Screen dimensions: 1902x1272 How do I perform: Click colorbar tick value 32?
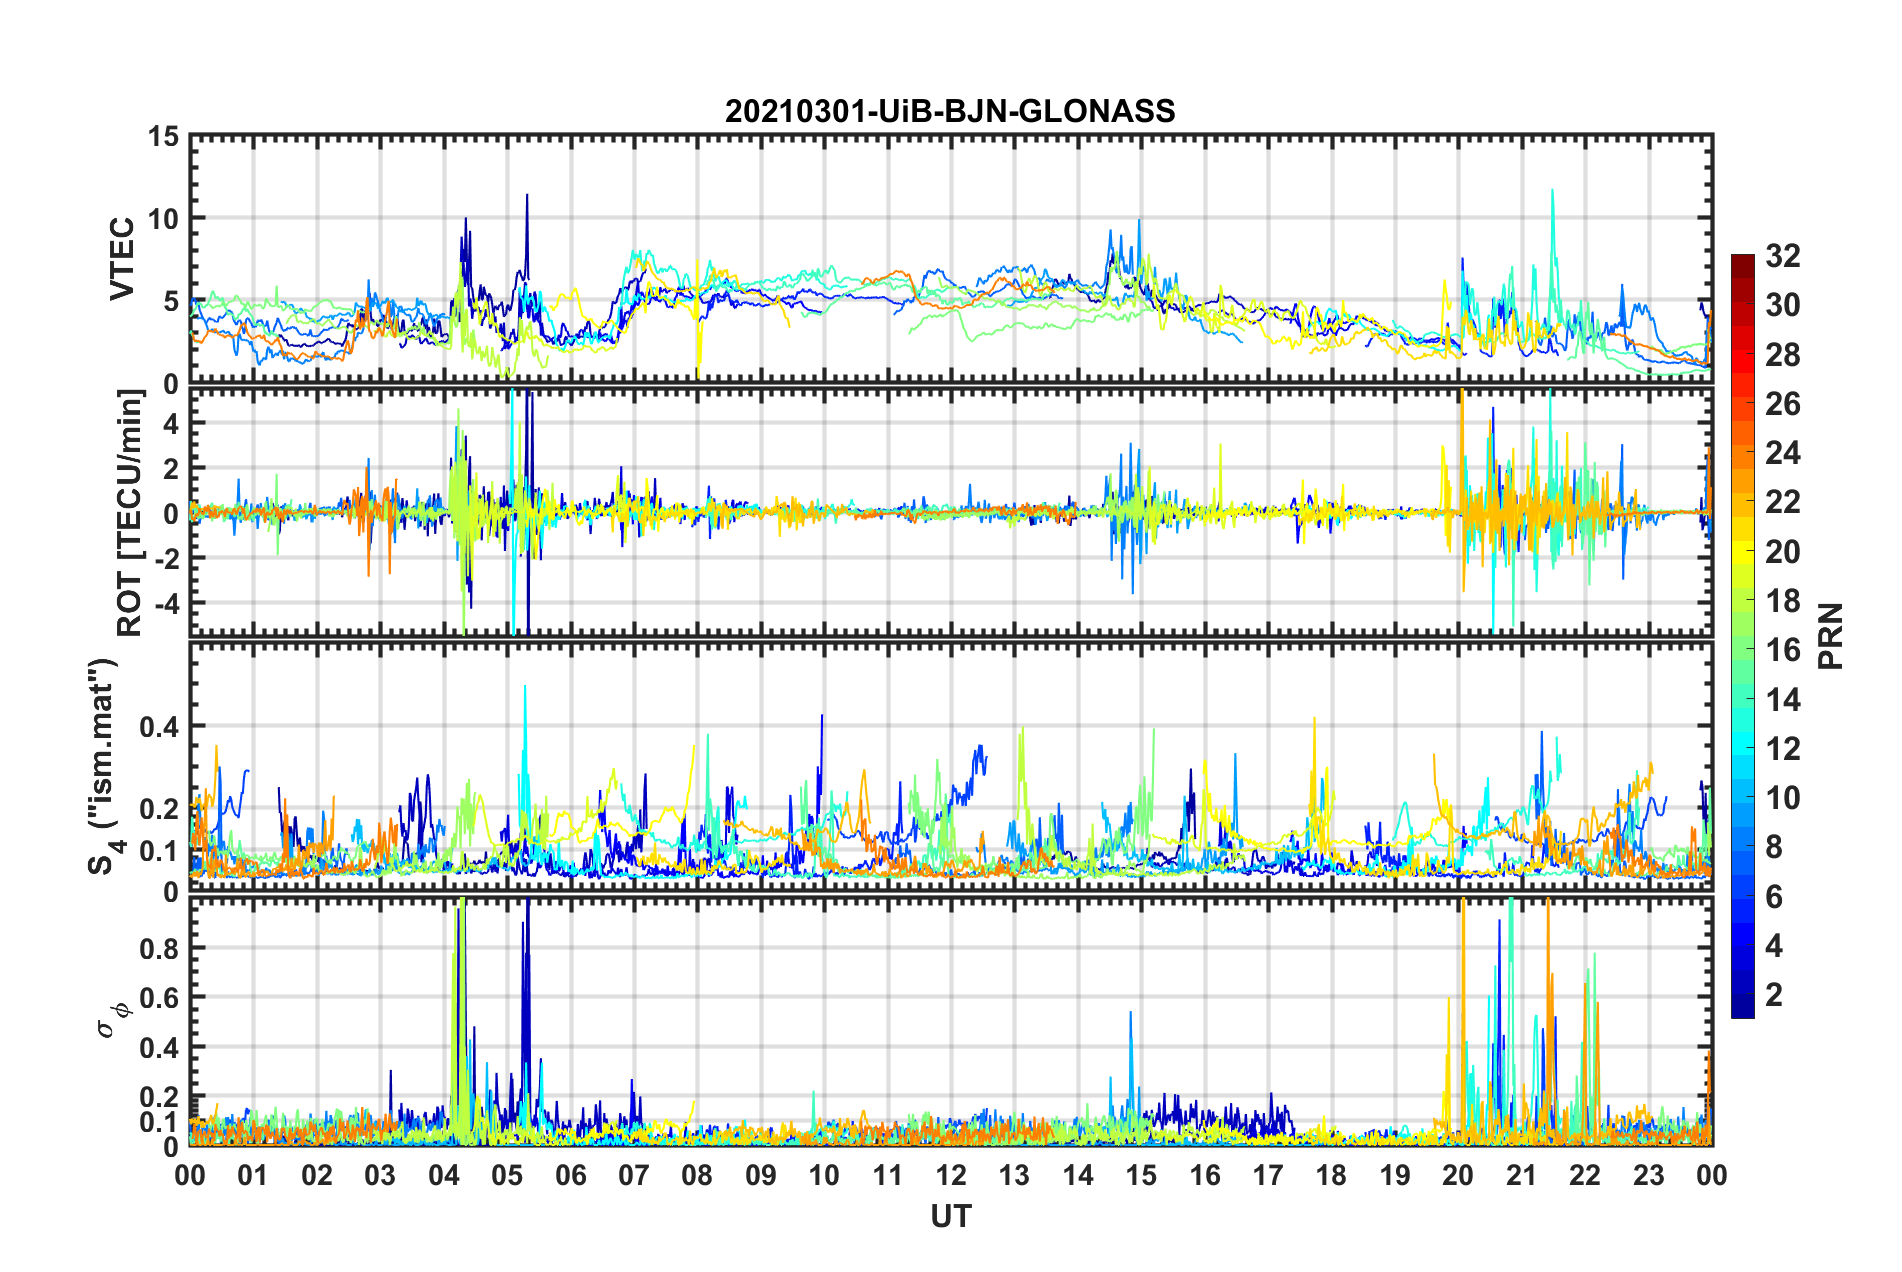1782,256
